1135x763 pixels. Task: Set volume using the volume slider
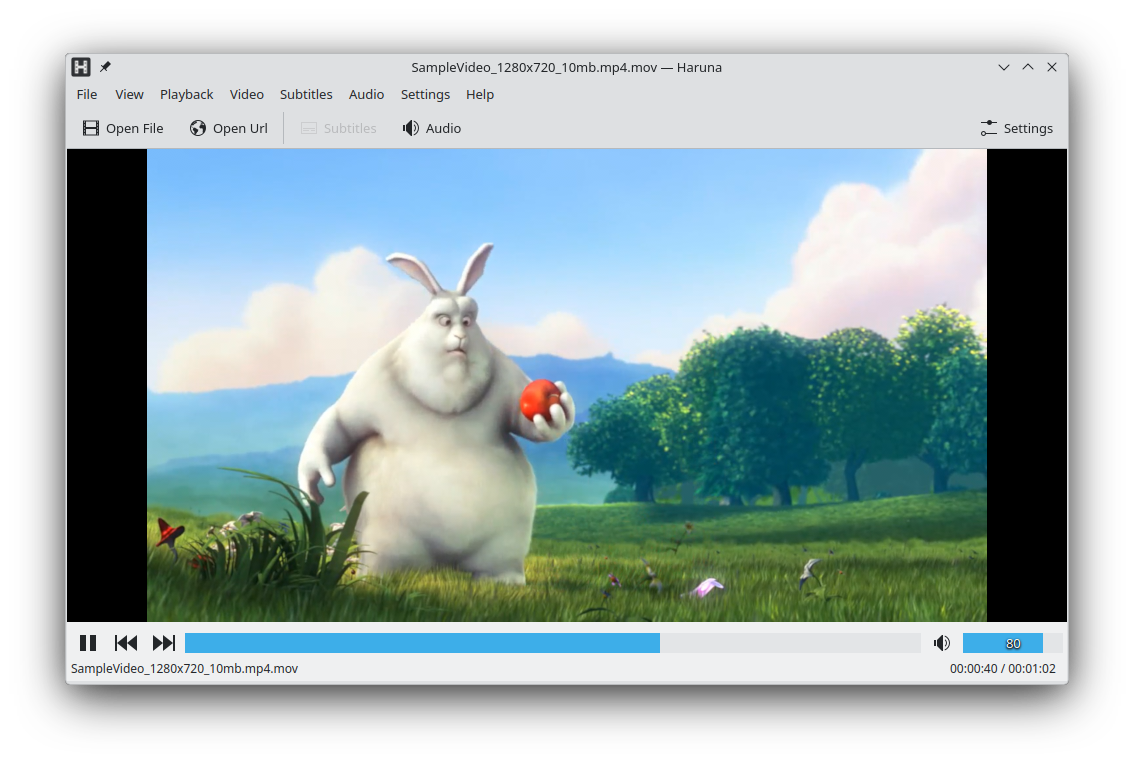pos(1002,643)
